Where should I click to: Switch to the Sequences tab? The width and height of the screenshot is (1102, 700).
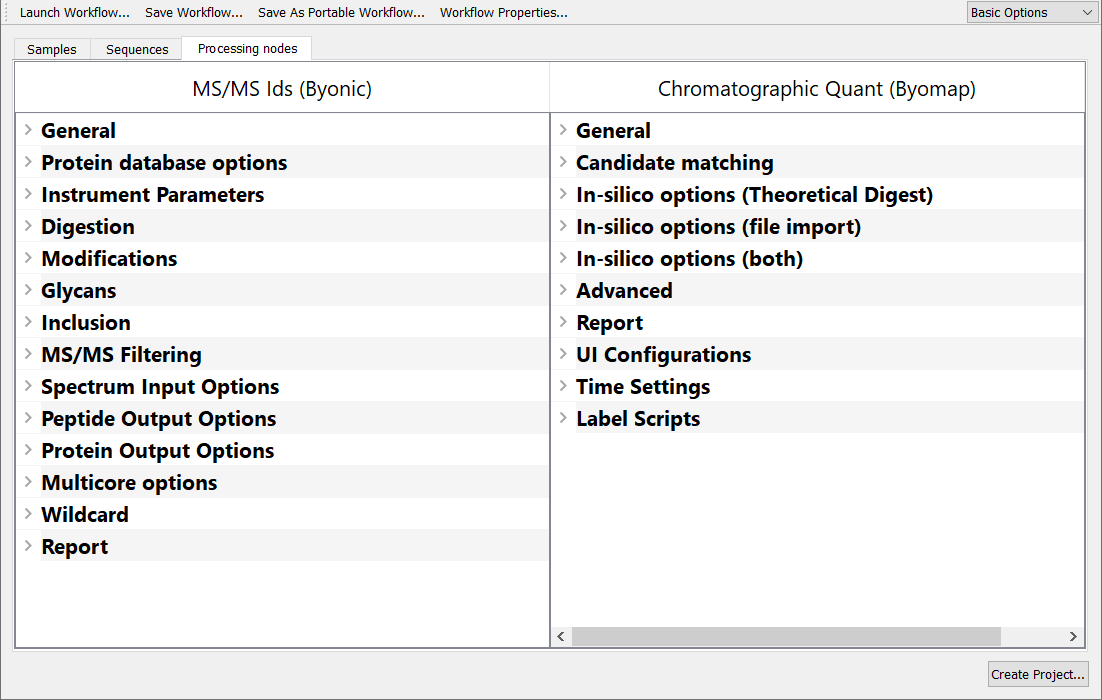pos(137,49)
